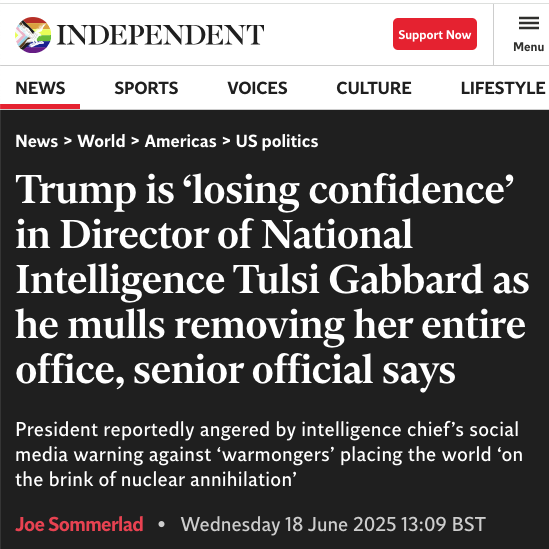Click the red Support Now button
Screen dimensions: 549x549
tap(435, 34)
